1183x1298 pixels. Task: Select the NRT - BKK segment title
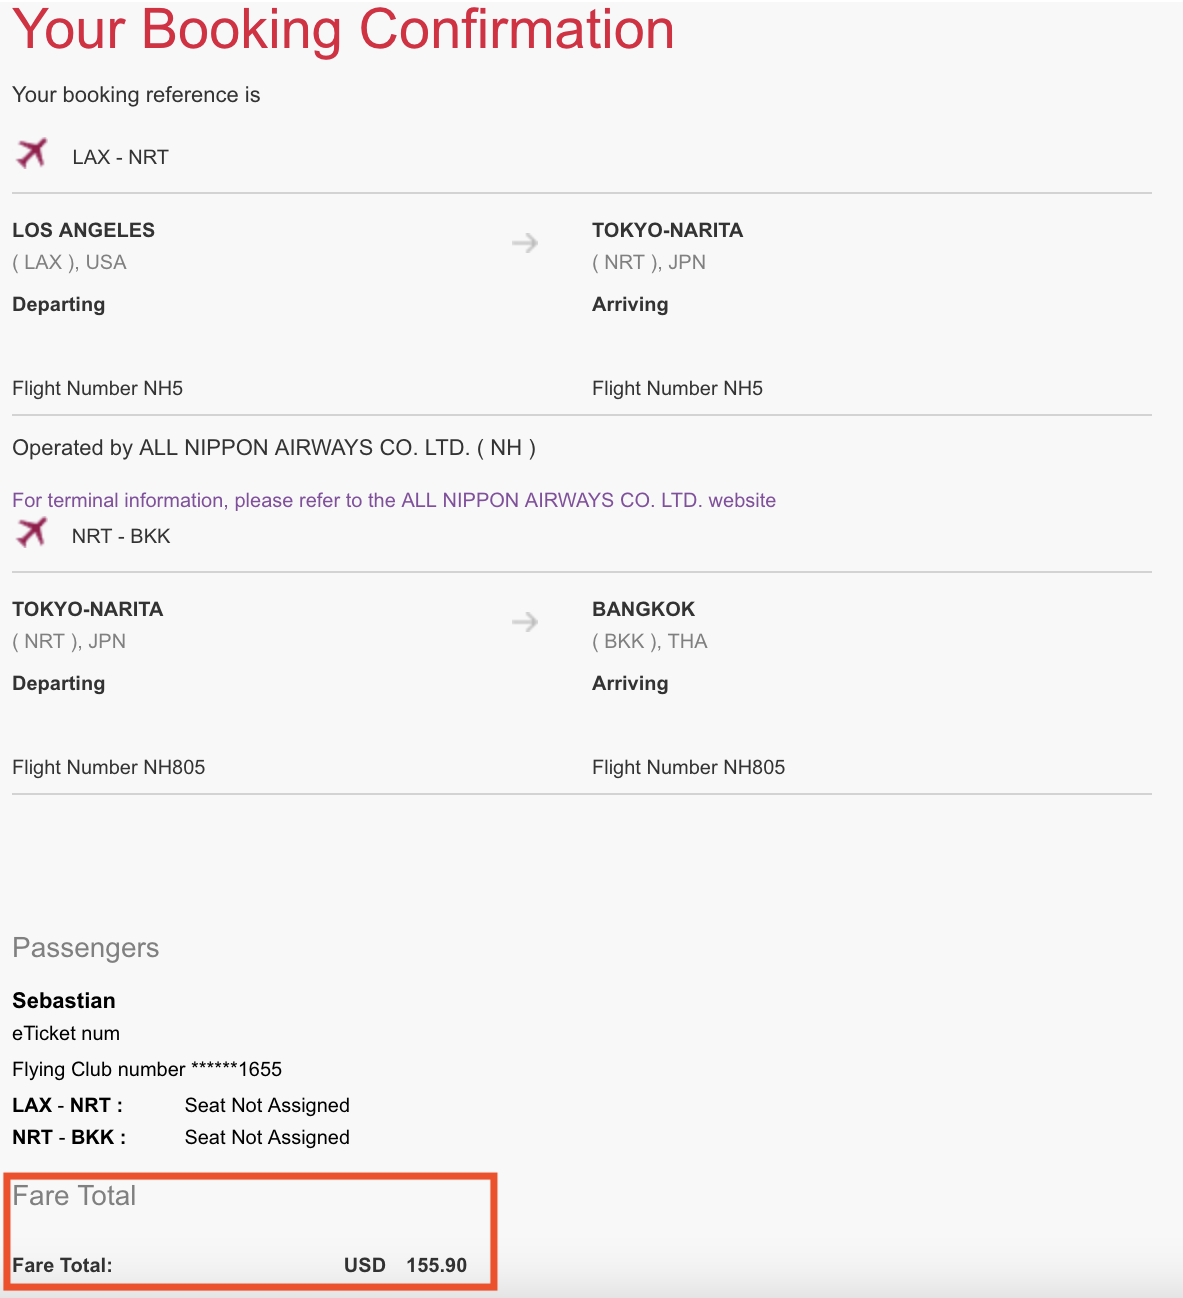[x=121, y=536]
